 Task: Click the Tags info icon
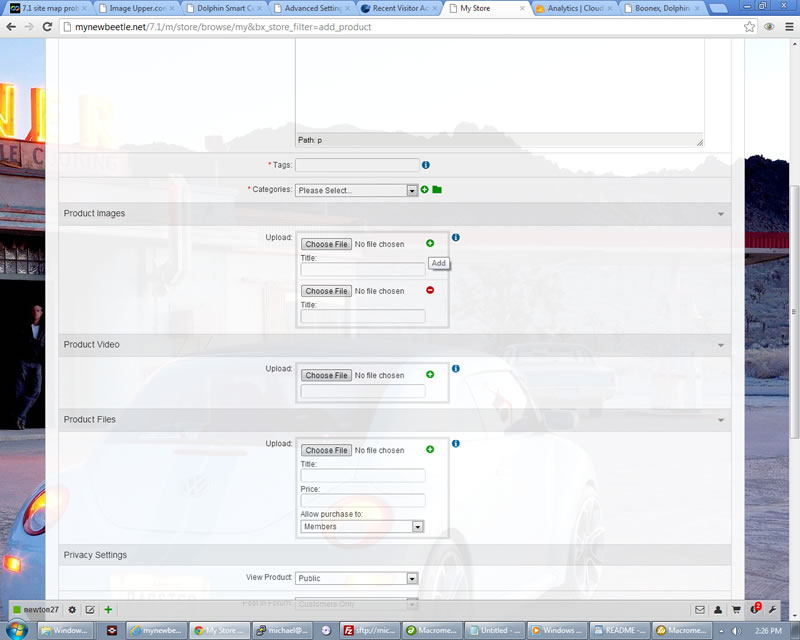[x=426, y=165]
